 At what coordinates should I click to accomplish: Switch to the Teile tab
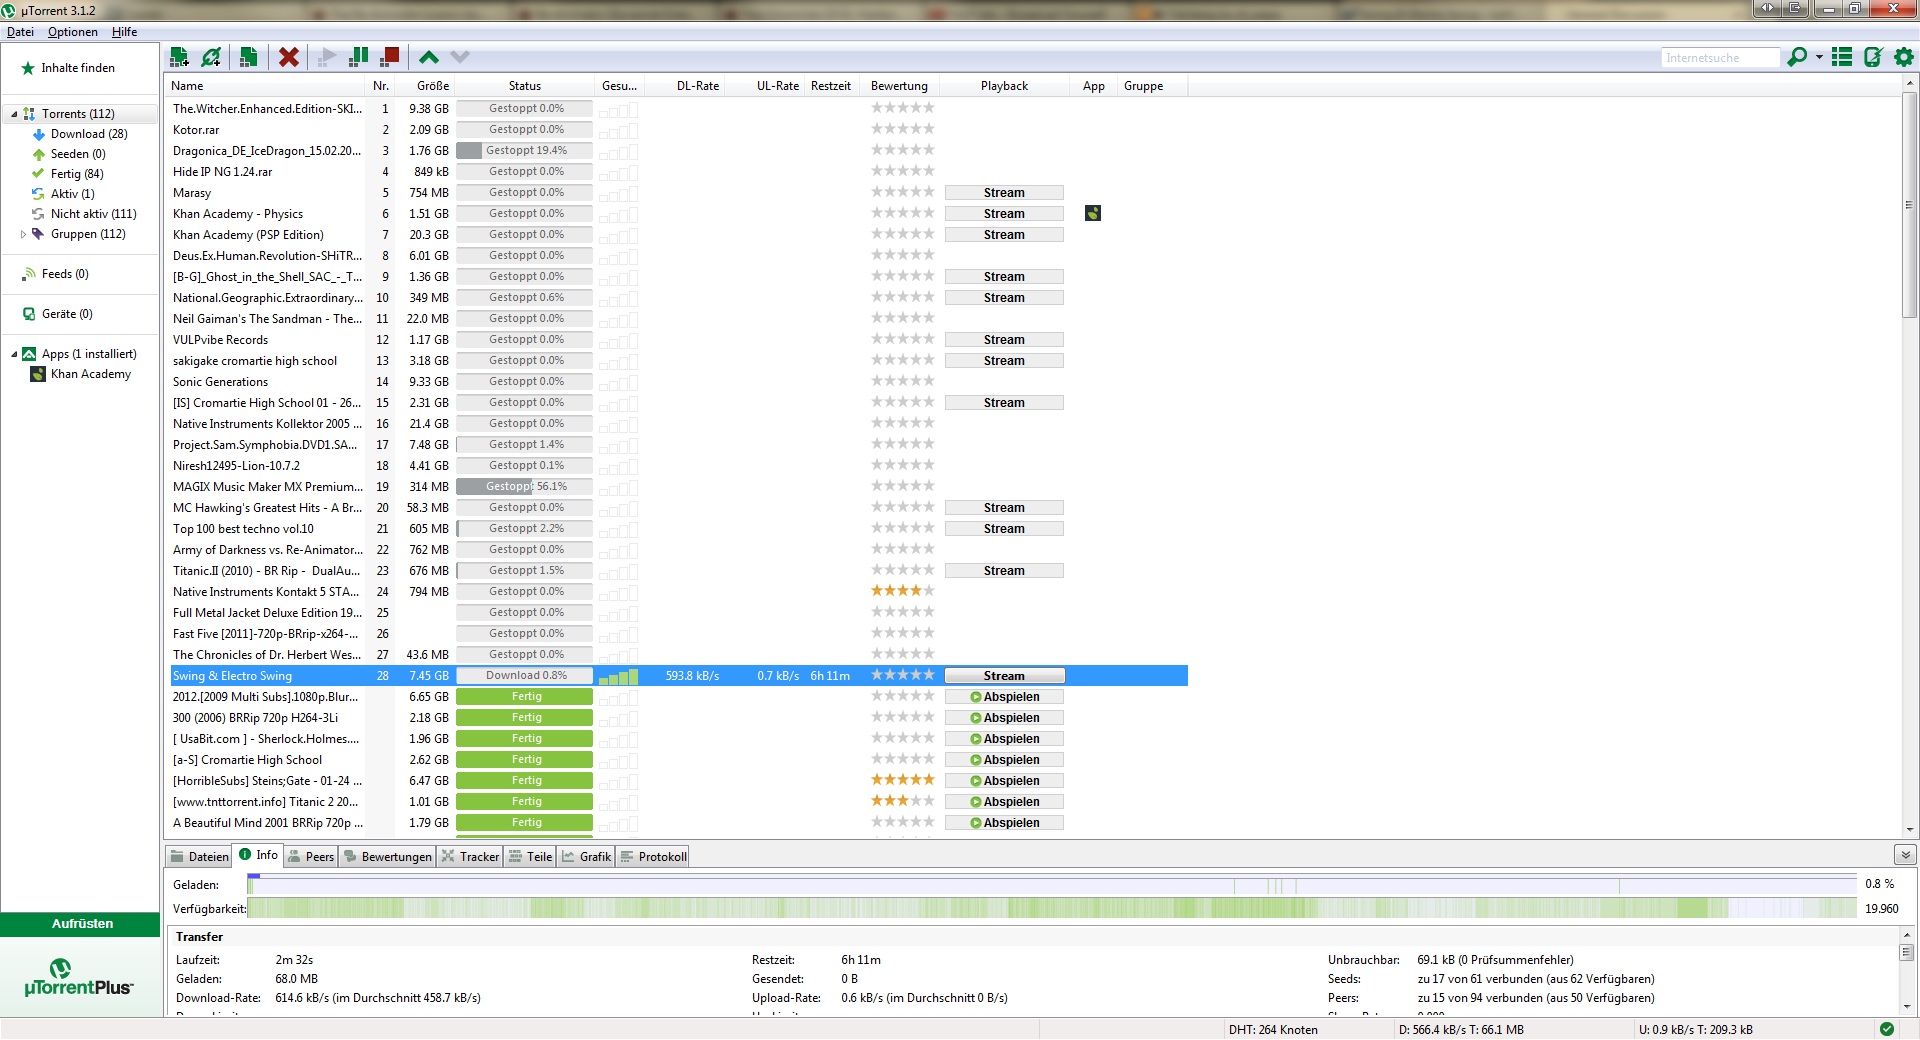coord(530,857)
